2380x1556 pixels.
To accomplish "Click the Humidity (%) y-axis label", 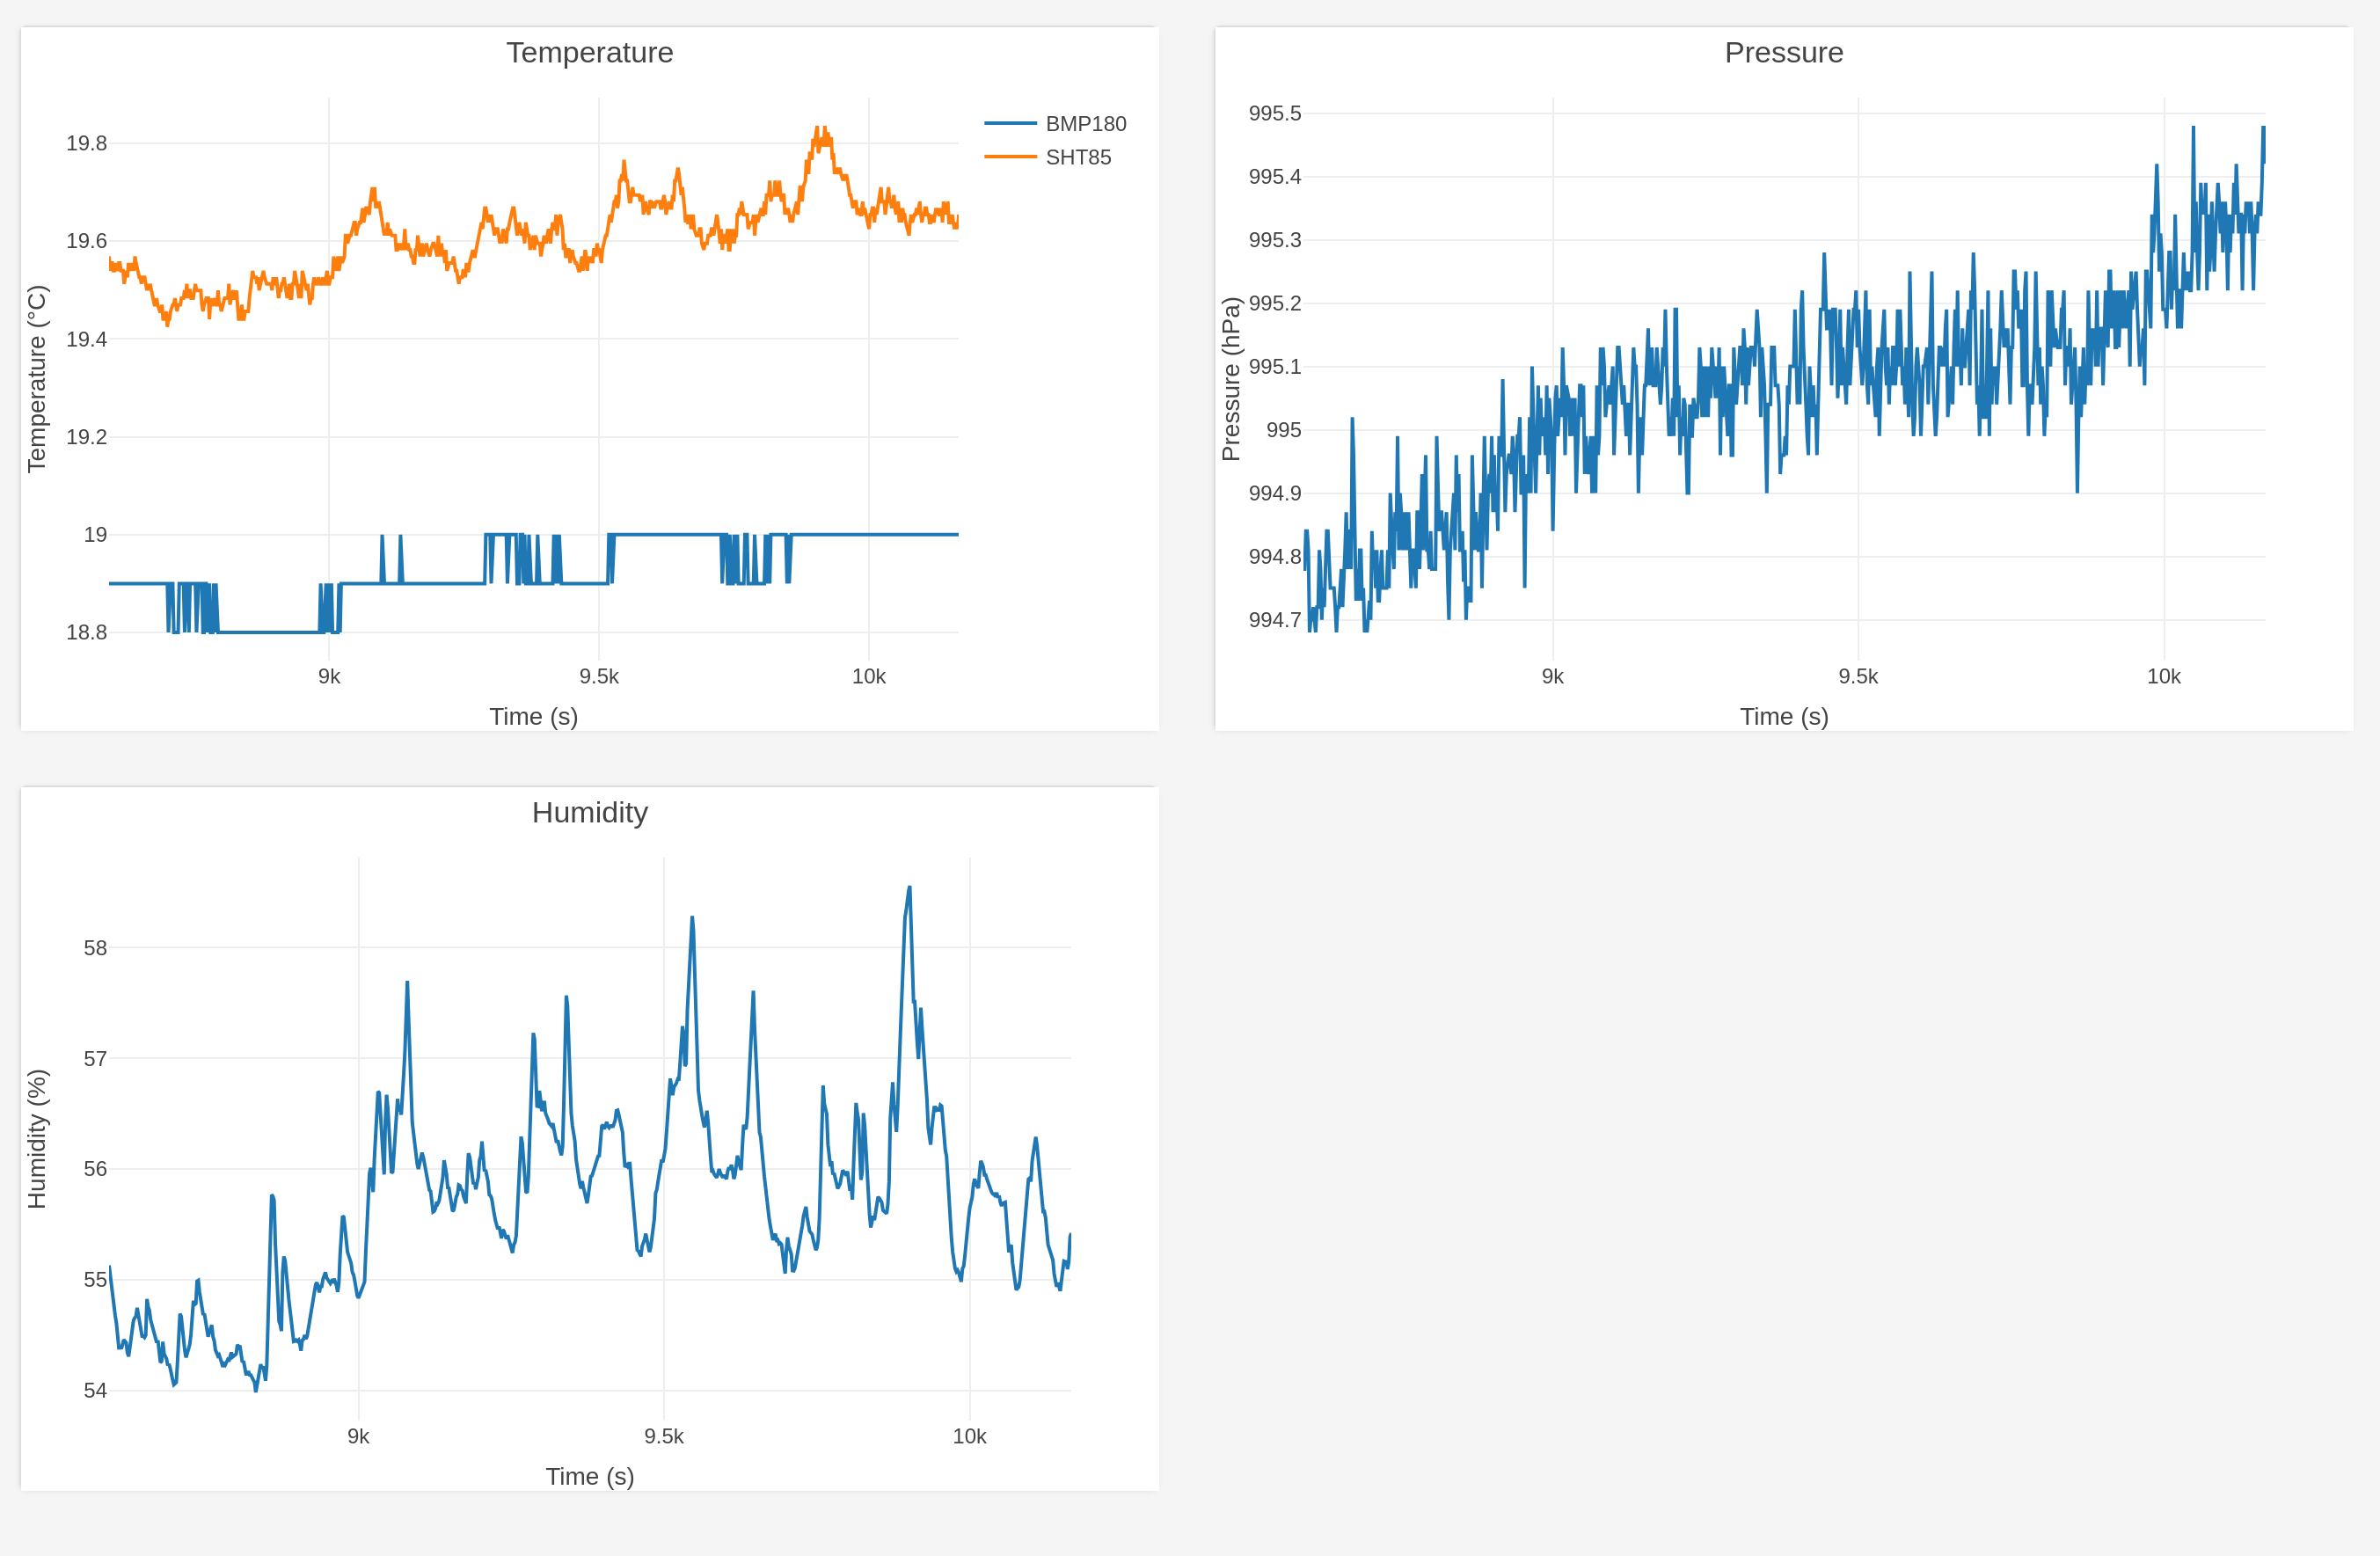I will click(37, 1139).
